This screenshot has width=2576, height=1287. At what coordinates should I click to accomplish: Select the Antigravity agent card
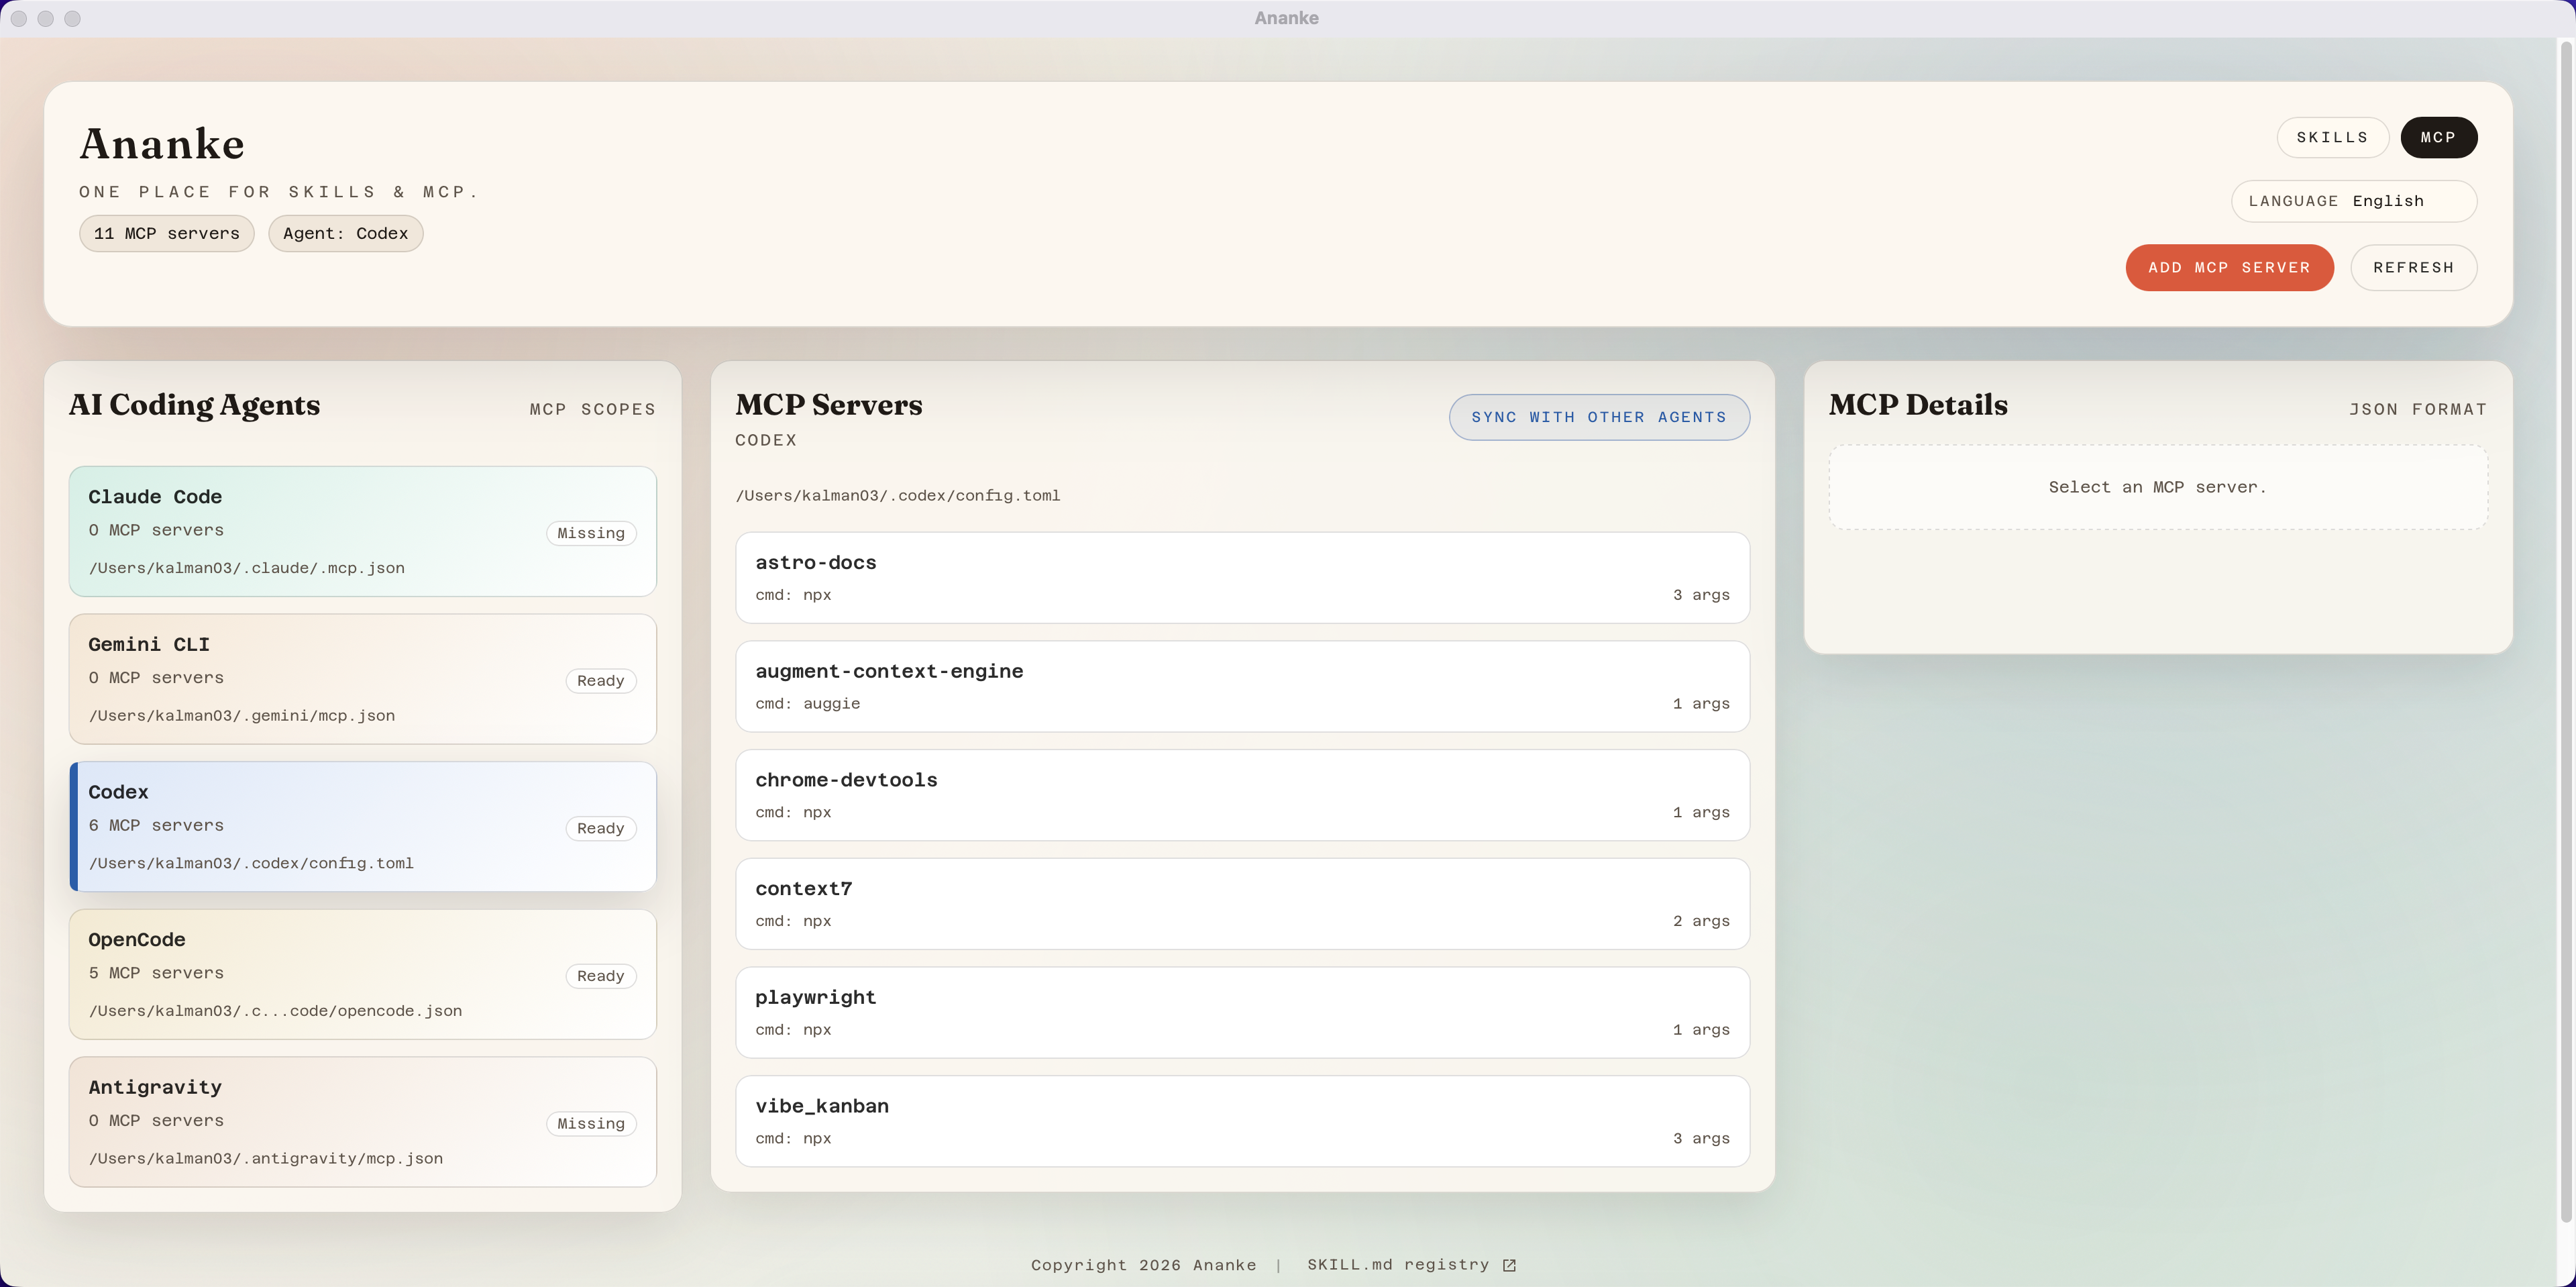pyautogui.click(x=362, y=1121)
